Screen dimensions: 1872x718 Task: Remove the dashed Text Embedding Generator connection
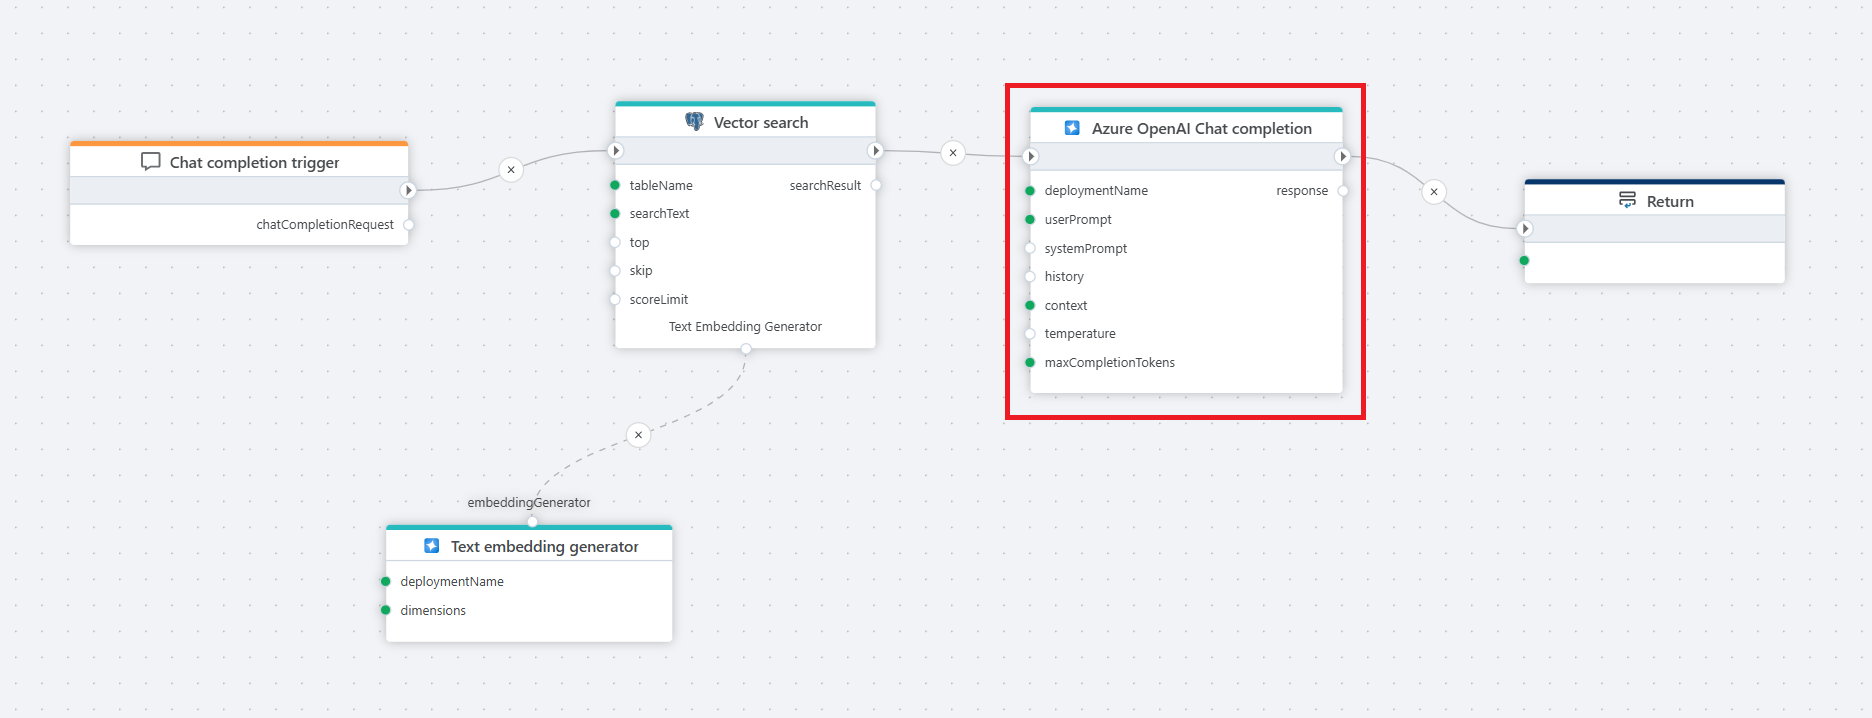[638, 435]
